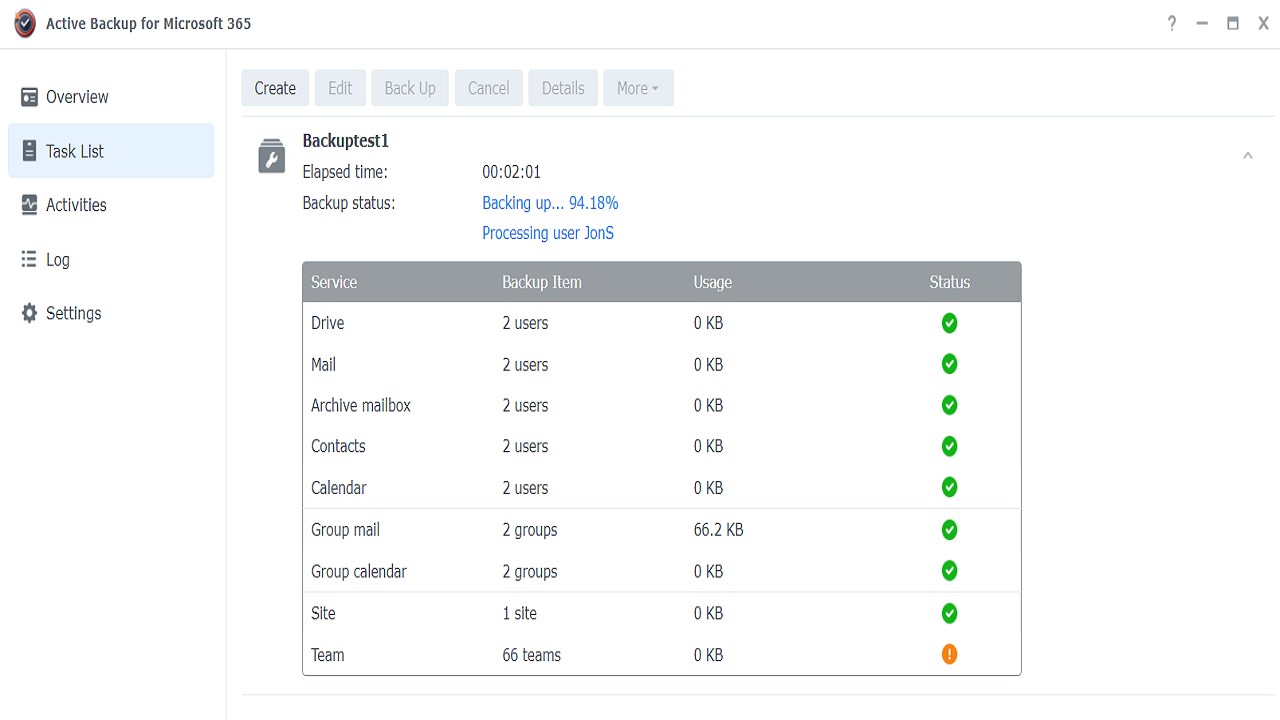1280x720 pixels.
Task: Click 2 groups in Group mail row
Action: [x=529, y=530]
